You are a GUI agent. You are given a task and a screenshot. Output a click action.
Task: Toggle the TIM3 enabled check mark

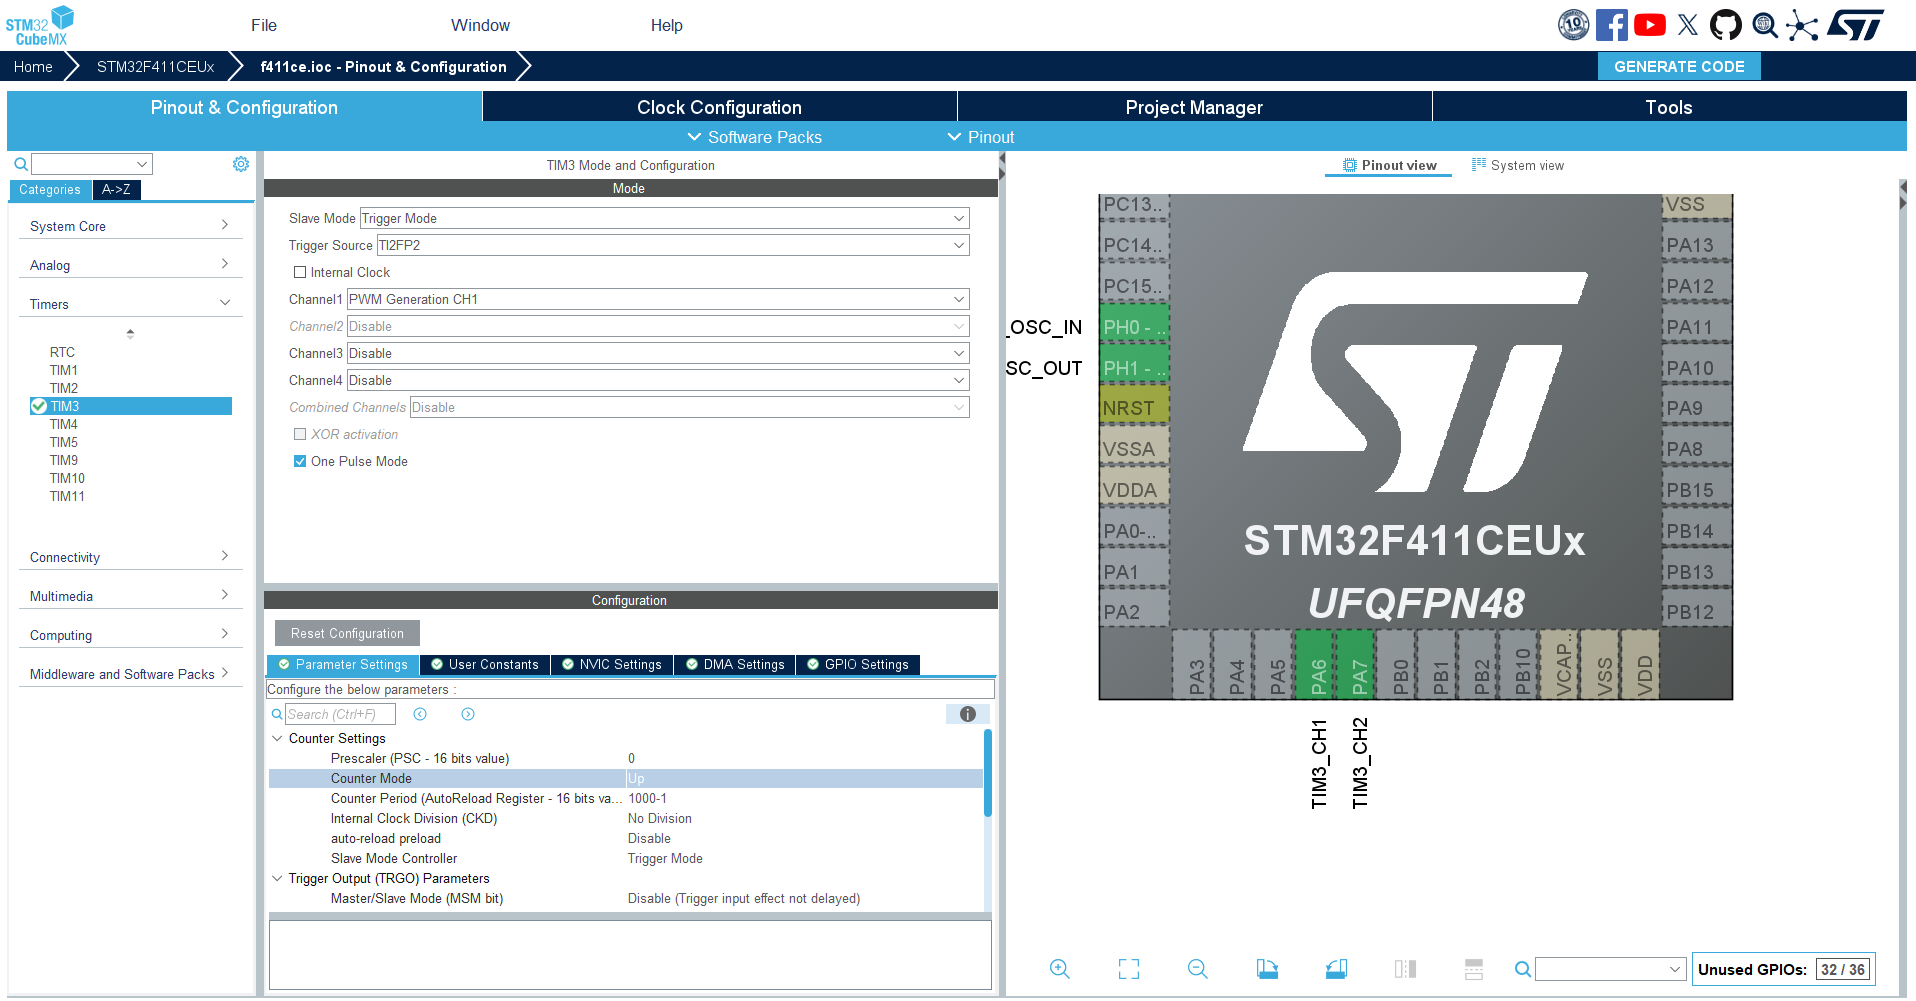(39, 406)
